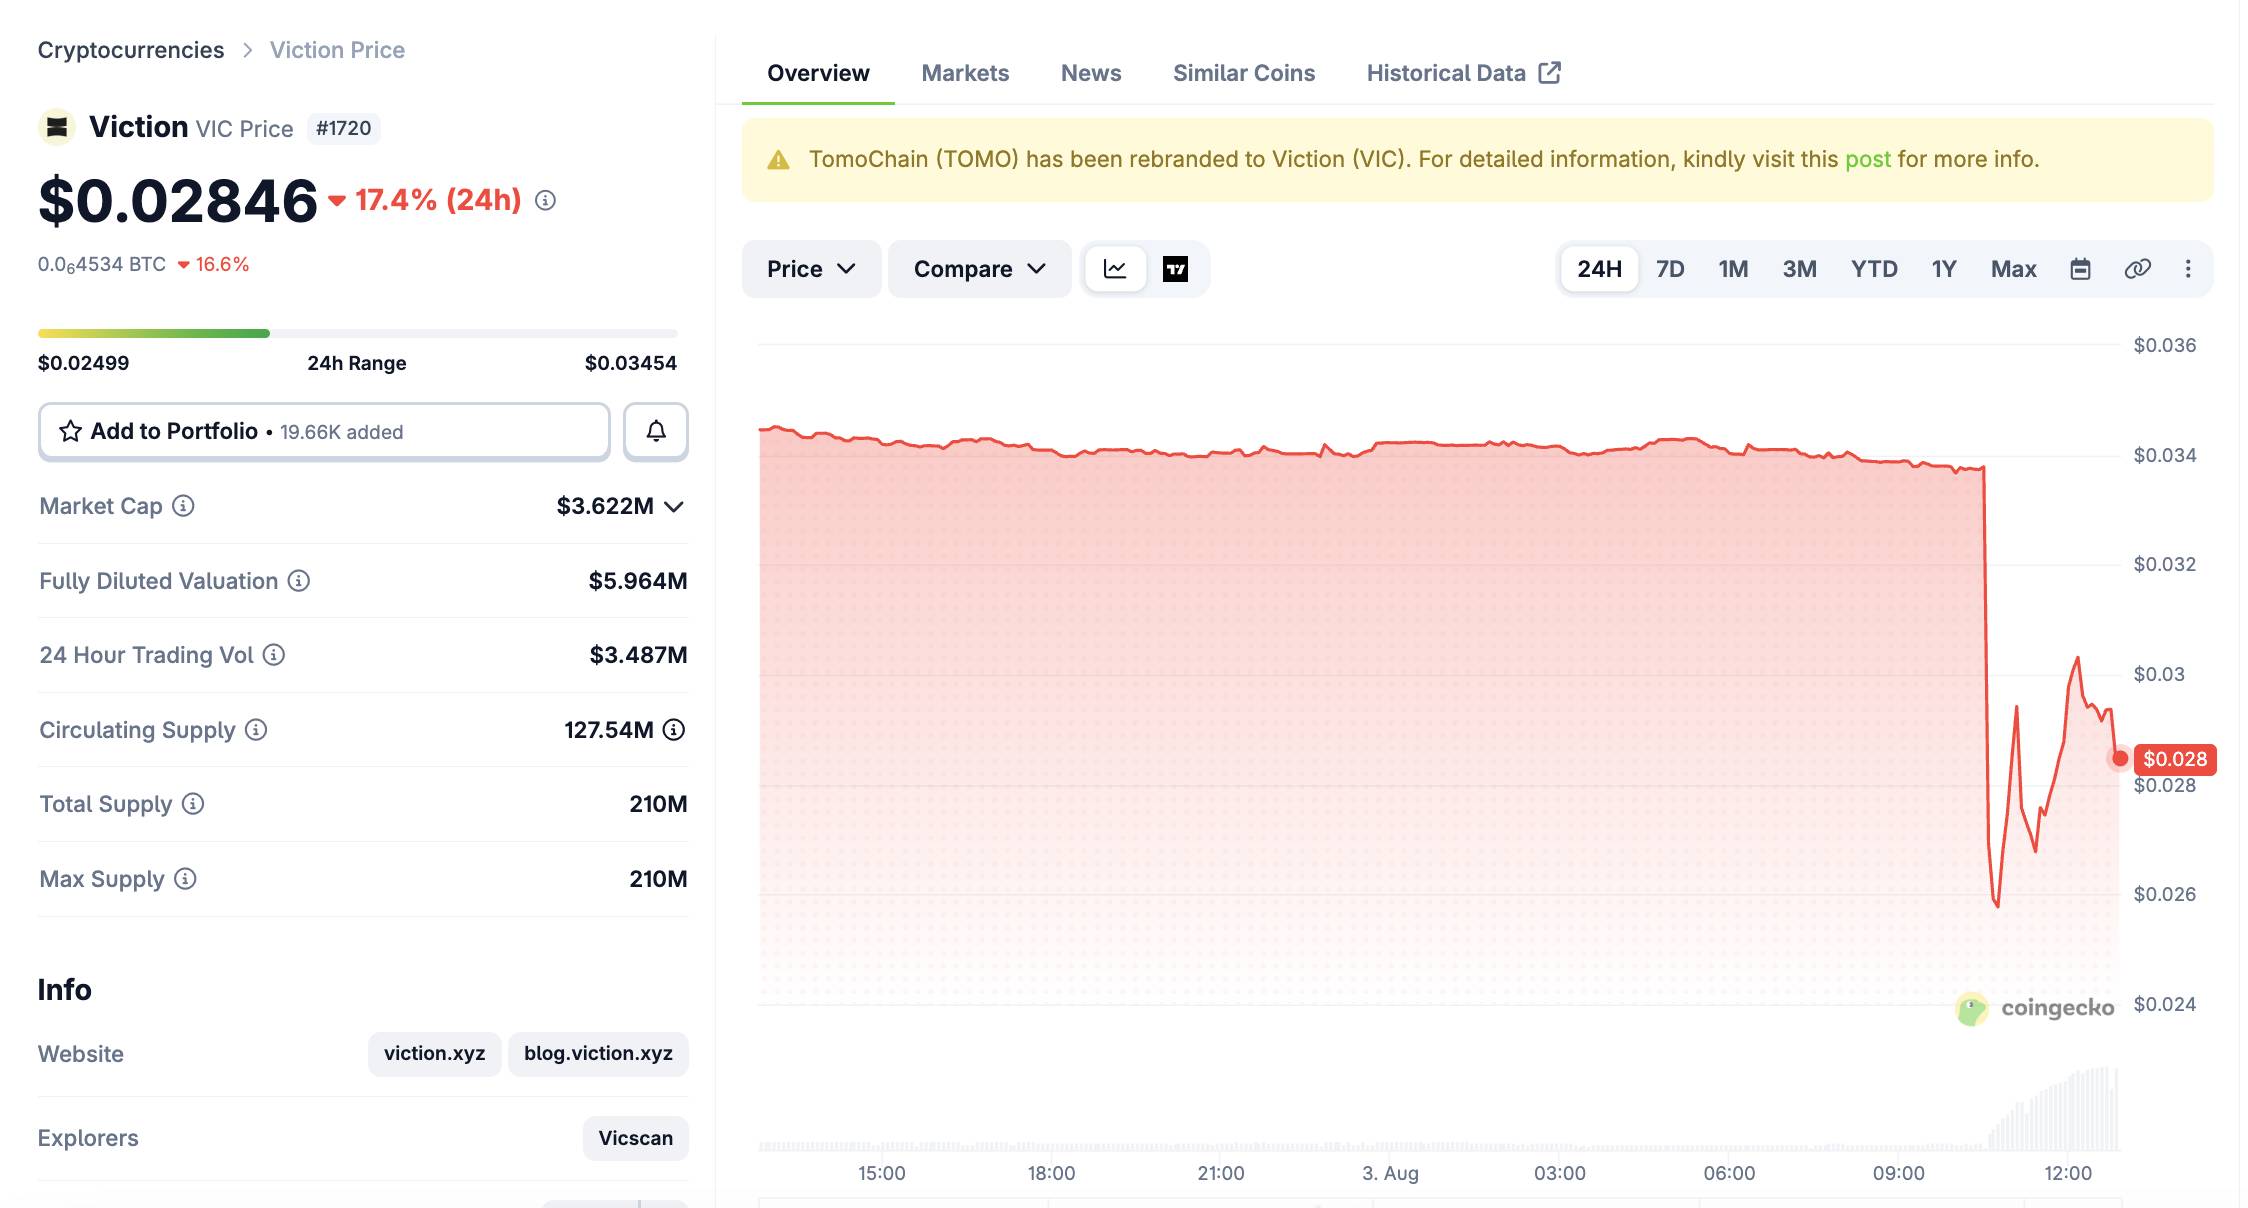Go to the Cryptocurrencies breadcrumb link

click(131, 50)
